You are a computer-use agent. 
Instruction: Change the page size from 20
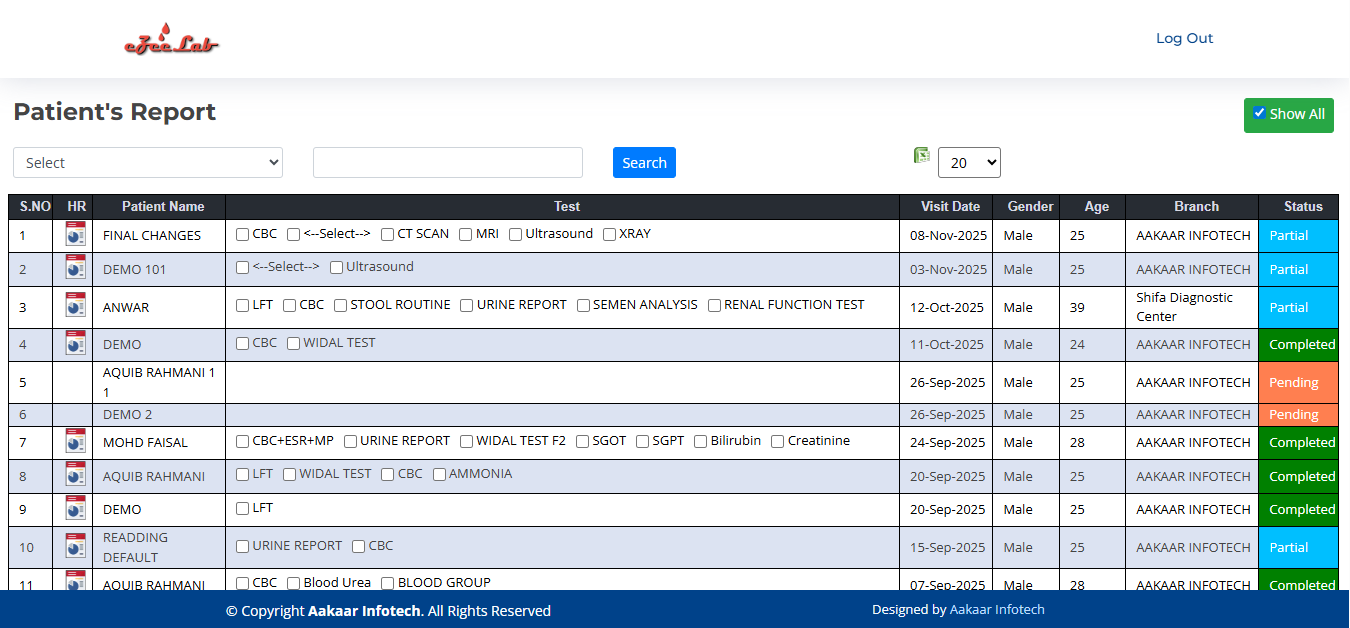(968, 162)
